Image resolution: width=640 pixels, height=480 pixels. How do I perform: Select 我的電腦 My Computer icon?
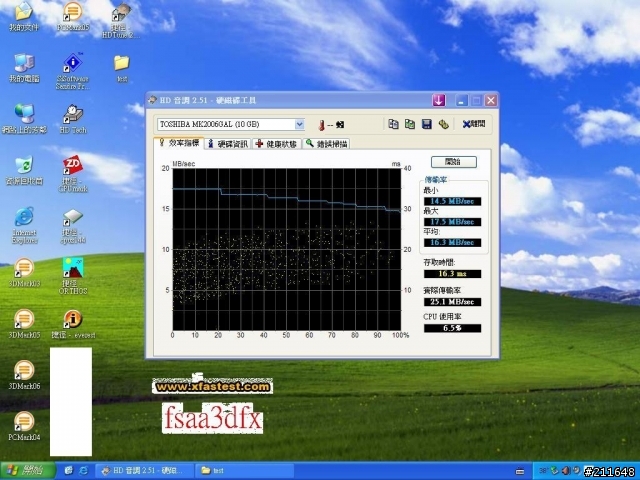coord(24,69)
